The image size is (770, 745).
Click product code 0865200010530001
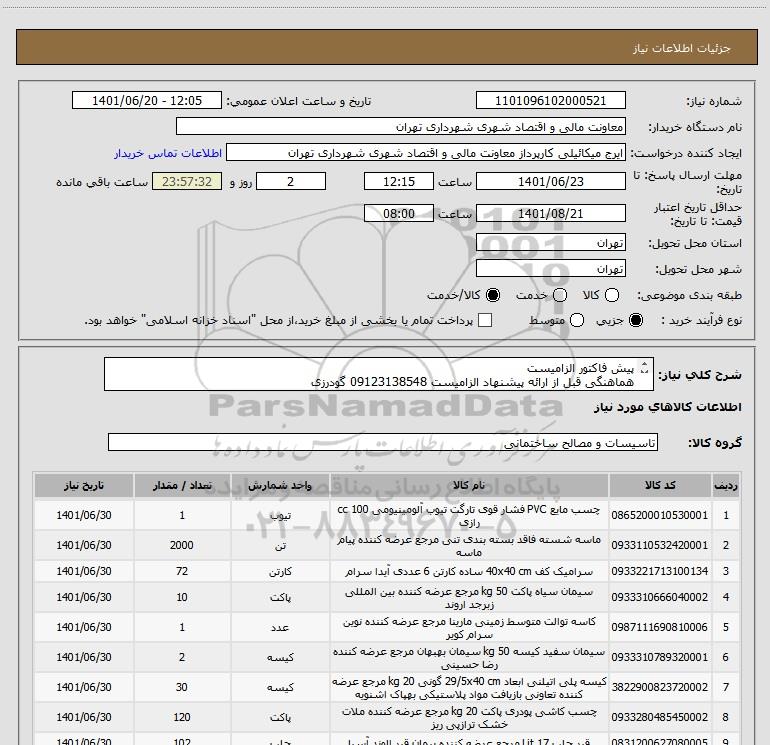pos(660,515)
